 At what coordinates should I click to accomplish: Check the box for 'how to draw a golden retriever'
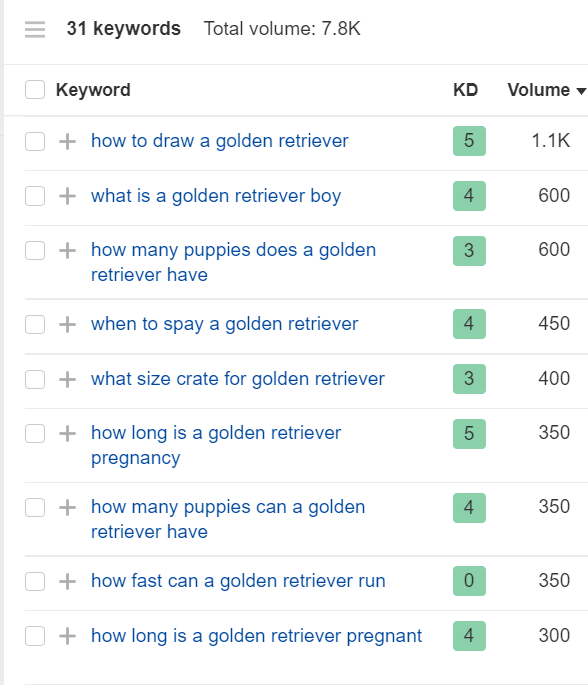point(35,142)
